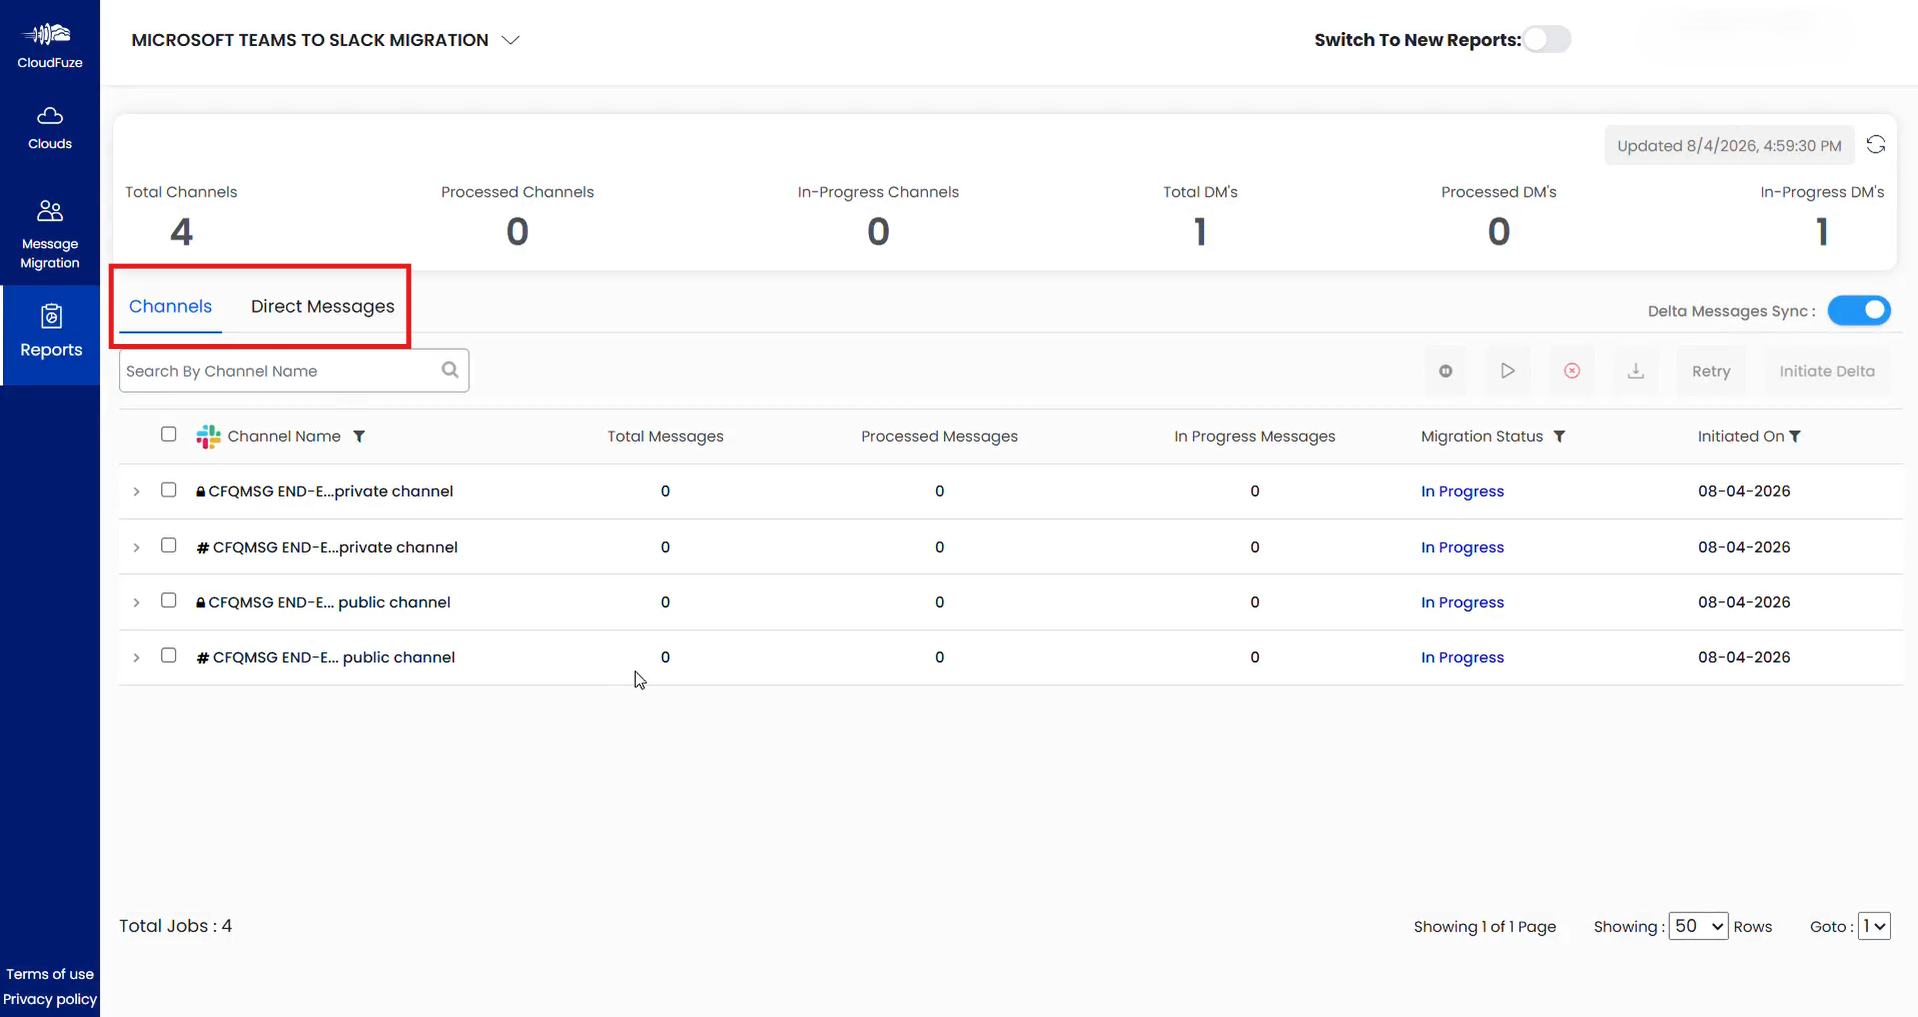Disable Delta Messages Sync toggle
Screen dimensions: 1918x1017
tap(1859, 310)
